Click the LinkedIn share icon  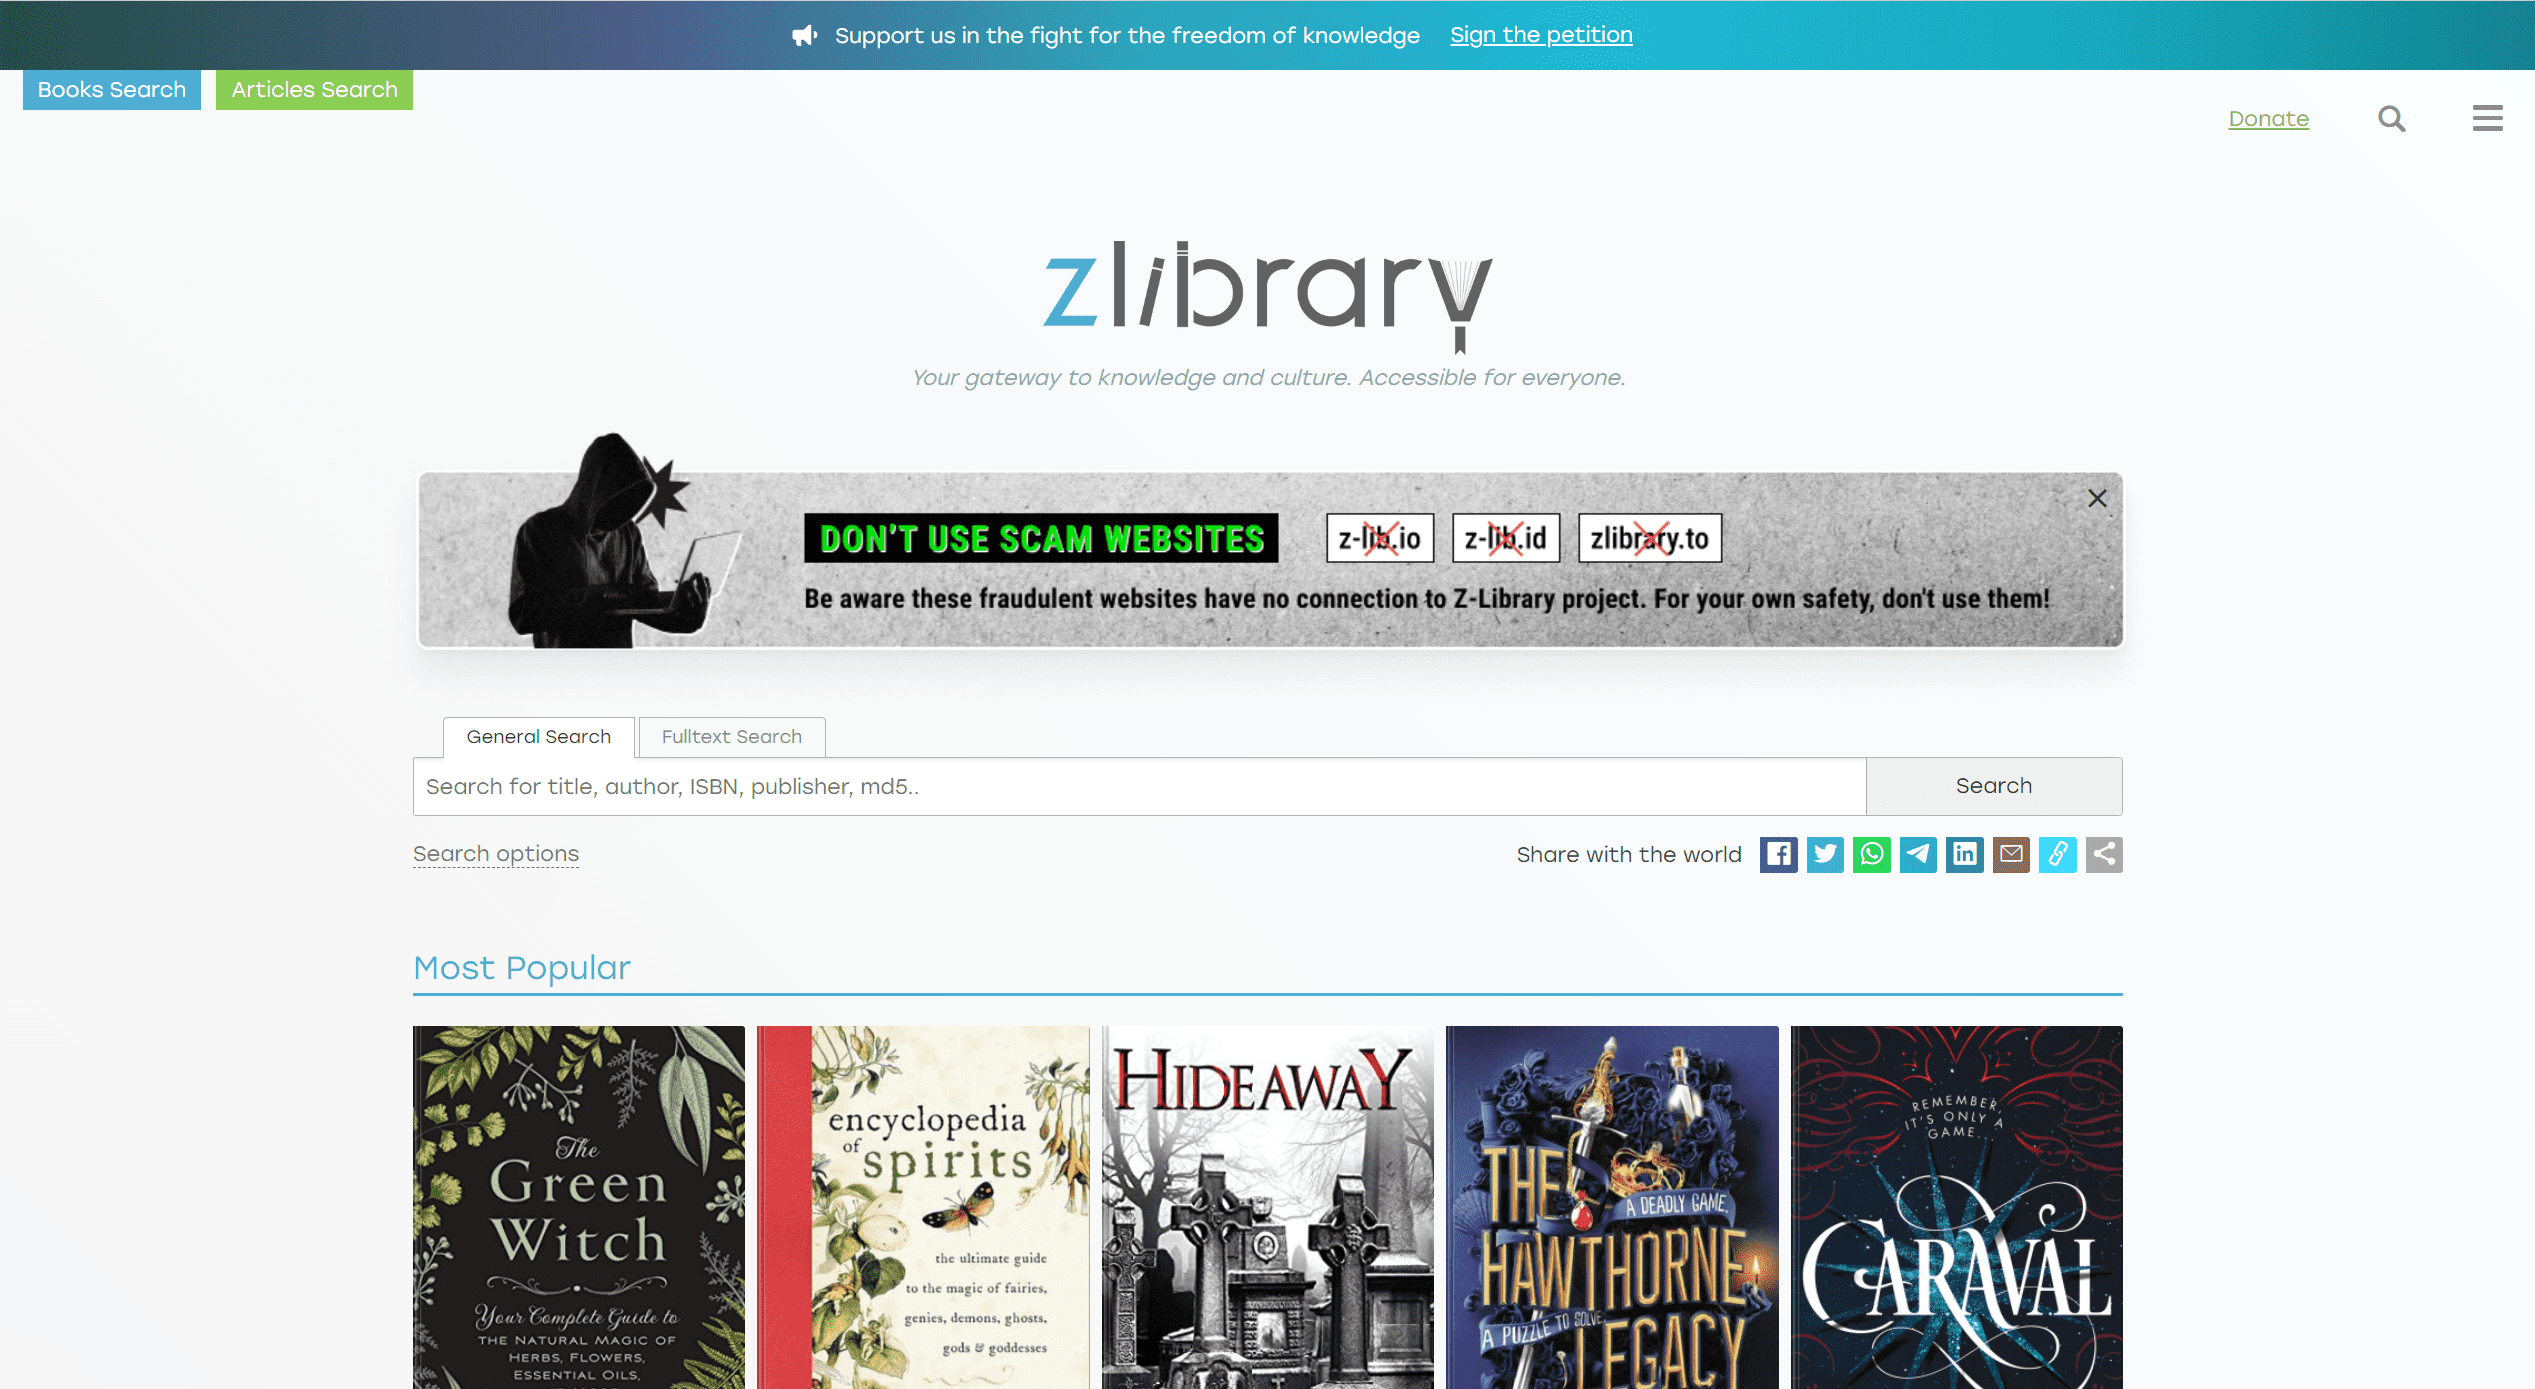click(1965, 855)
